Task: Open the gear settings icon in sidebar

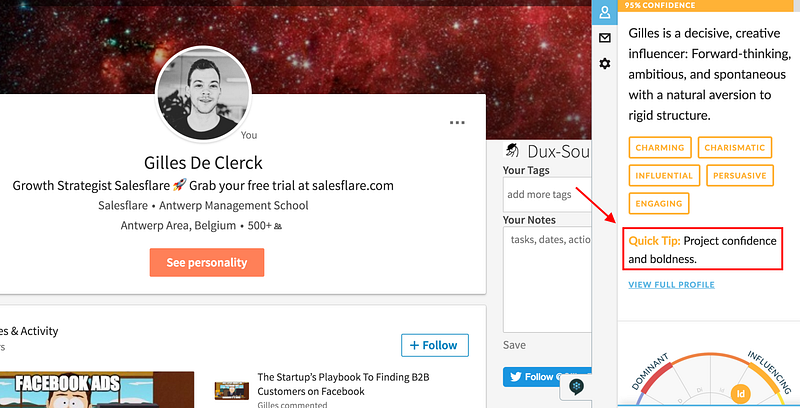Action: click(605, 64)
